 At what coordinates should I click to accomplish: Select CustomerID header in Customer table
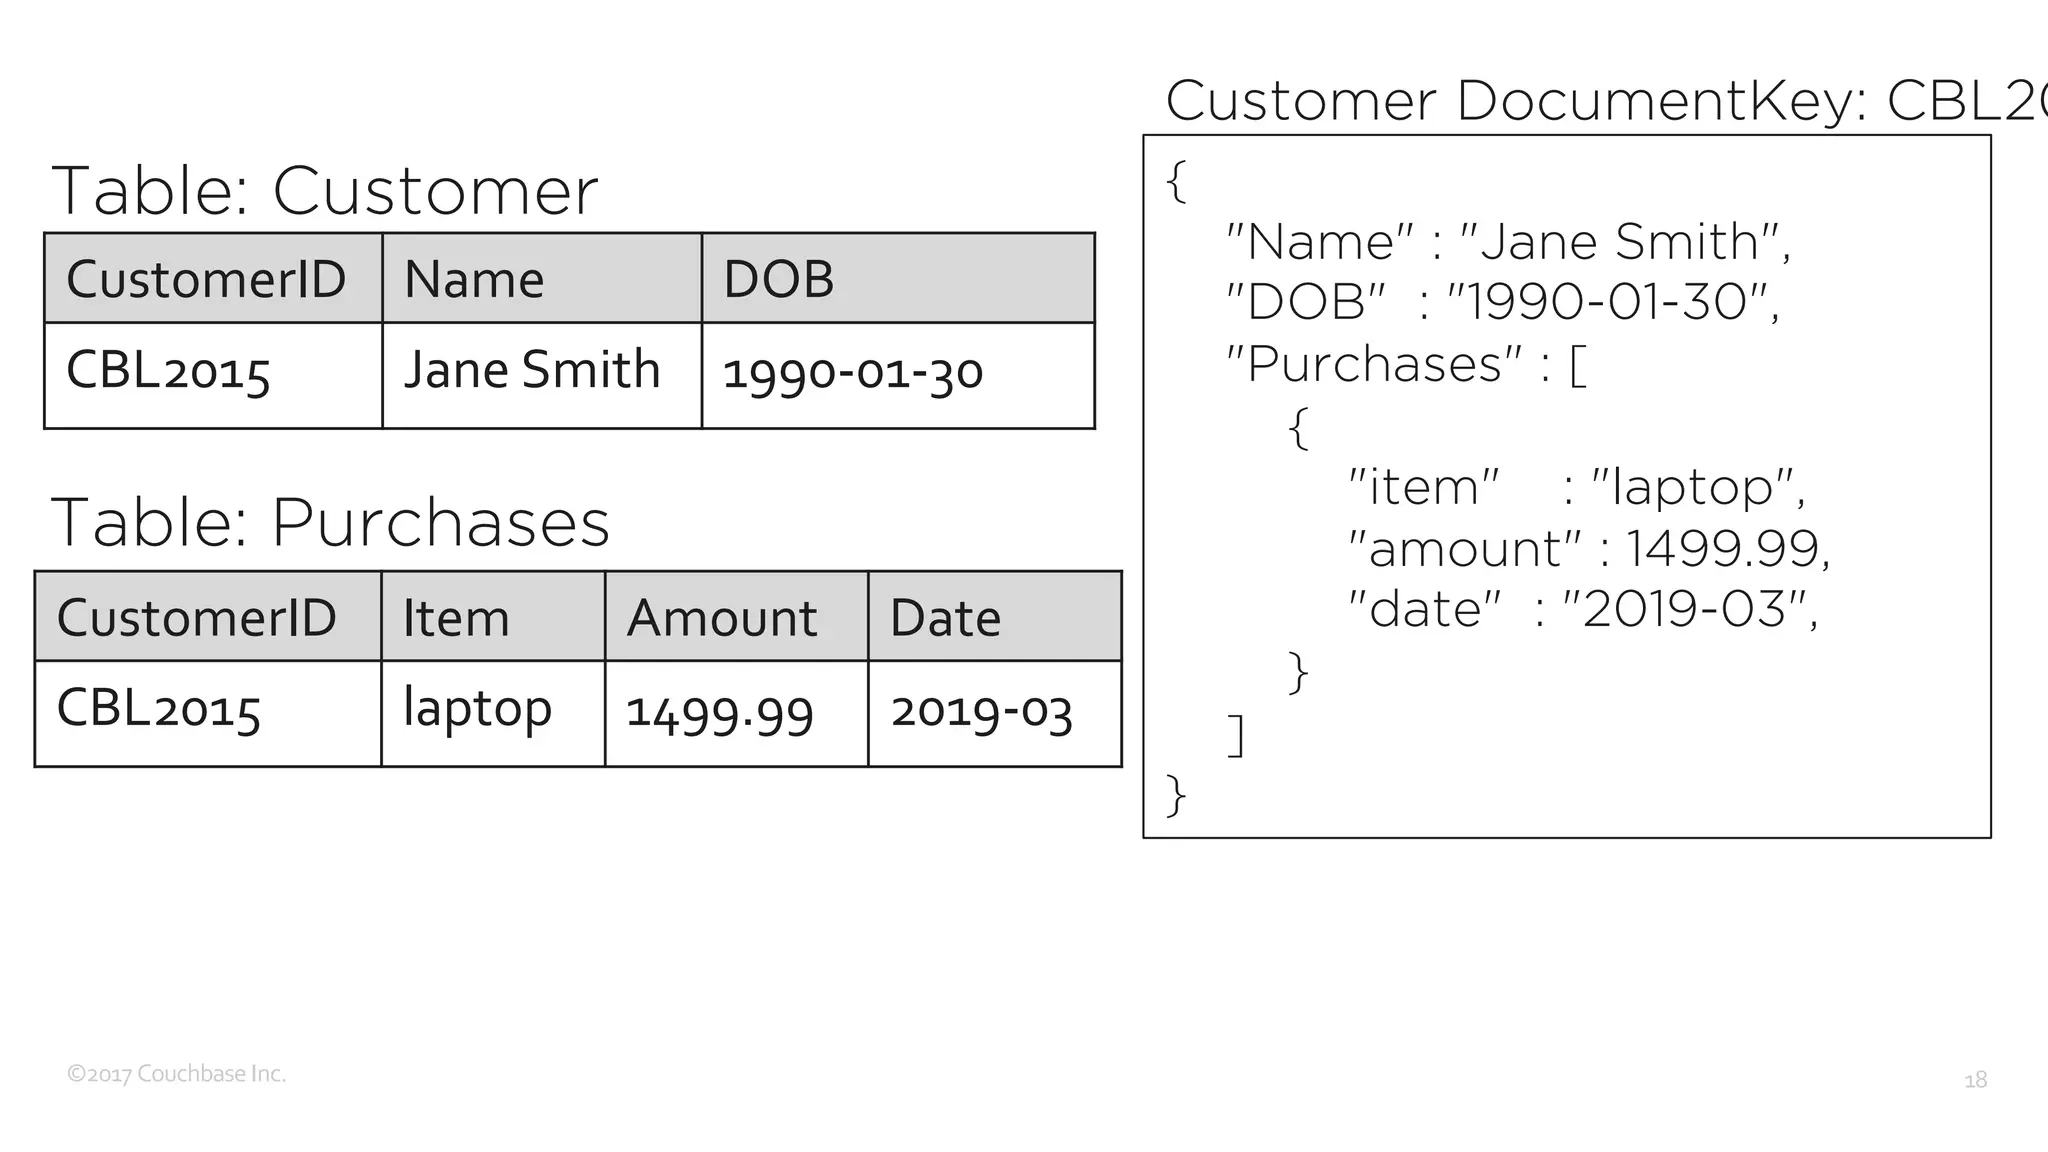(213, 278)
